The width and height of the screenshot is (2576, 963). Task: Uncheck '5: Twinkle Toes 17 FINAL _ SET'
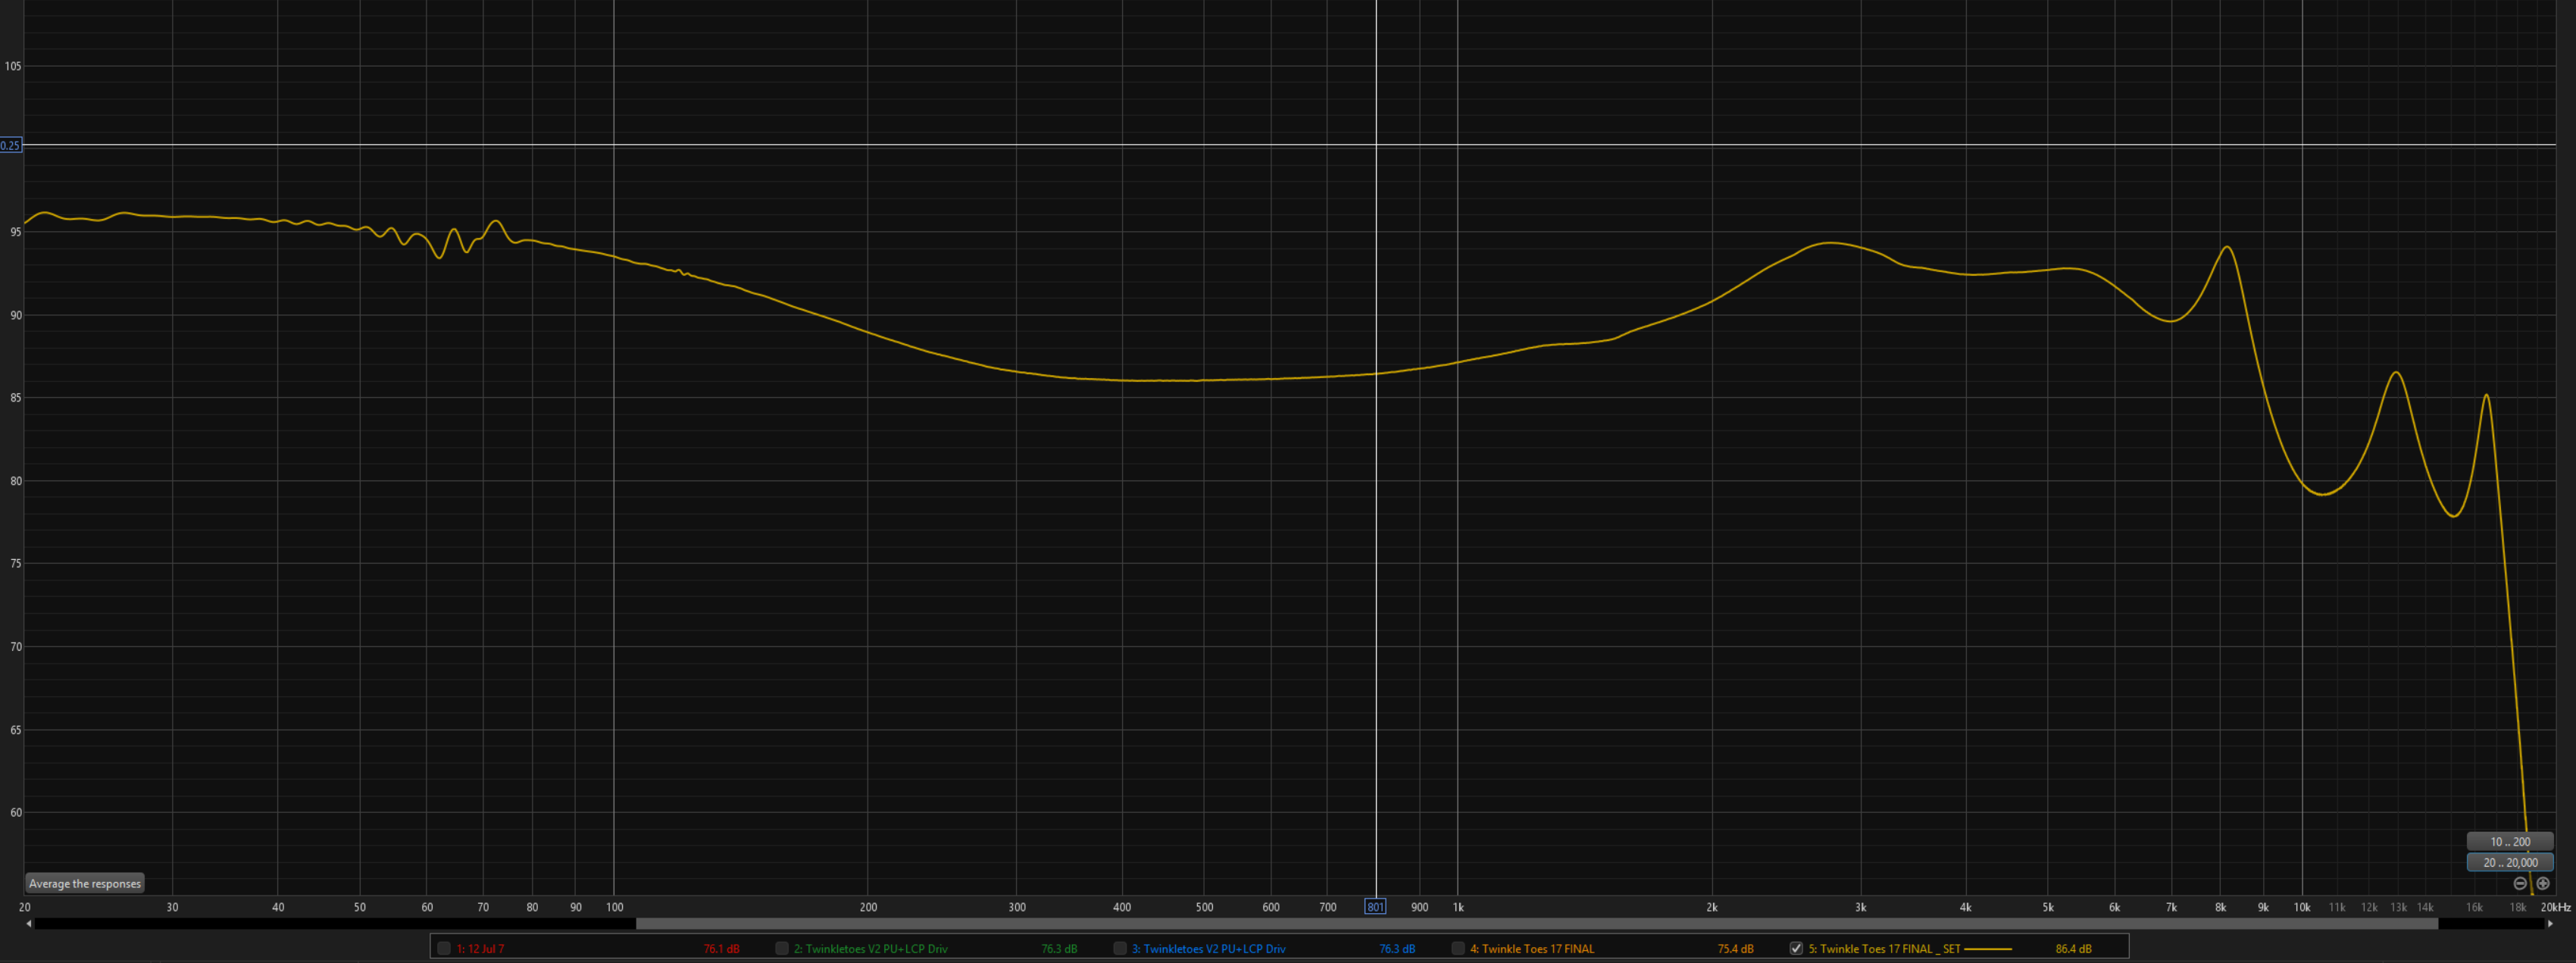(x=1796, y=949)
